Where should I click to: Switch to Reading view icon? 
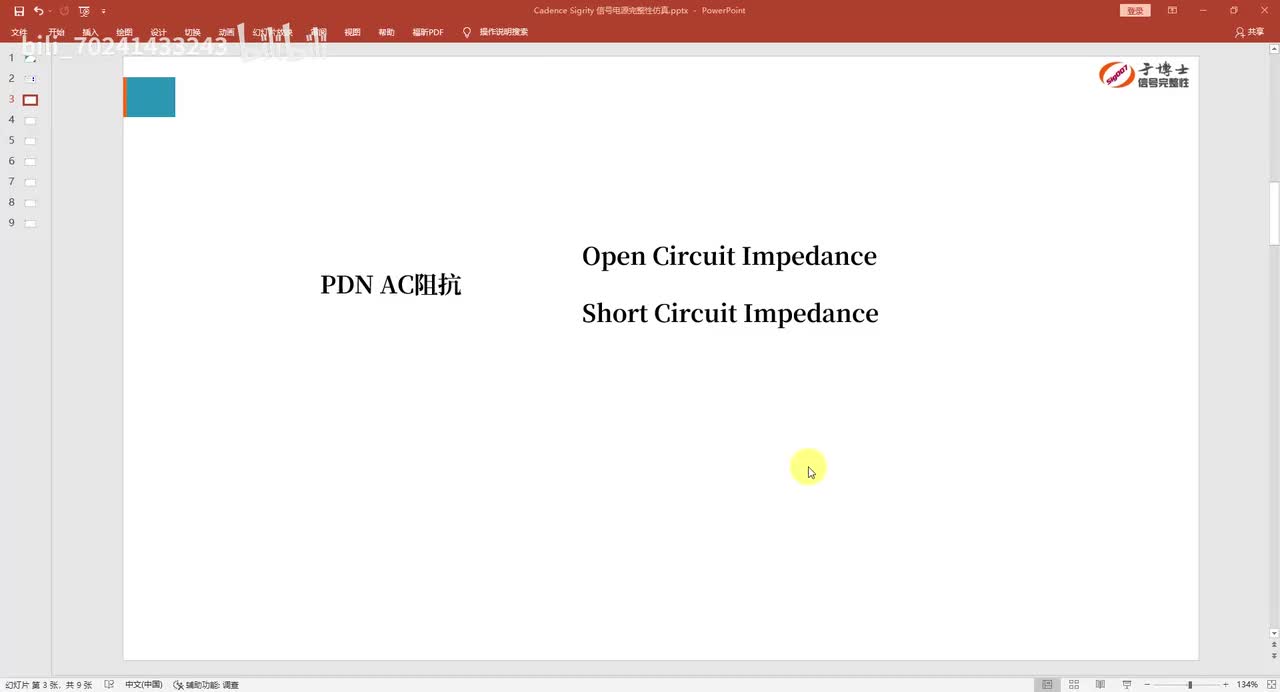[x=1100, y=685]
